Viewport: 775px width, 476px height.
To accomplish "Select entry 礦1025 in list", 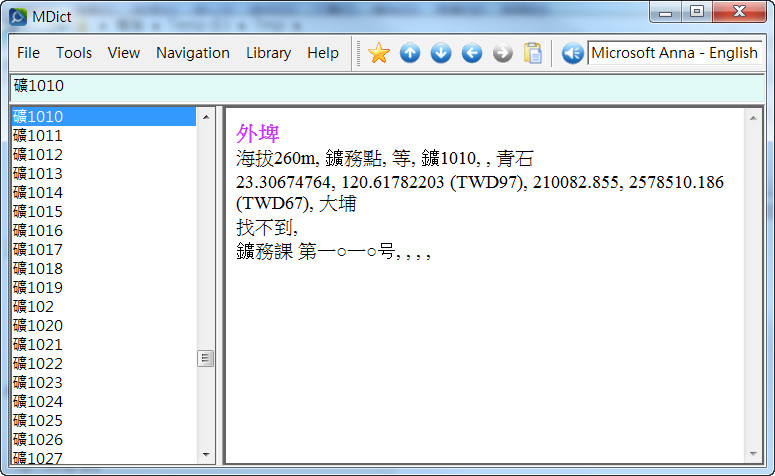I will tap(104, 421).
